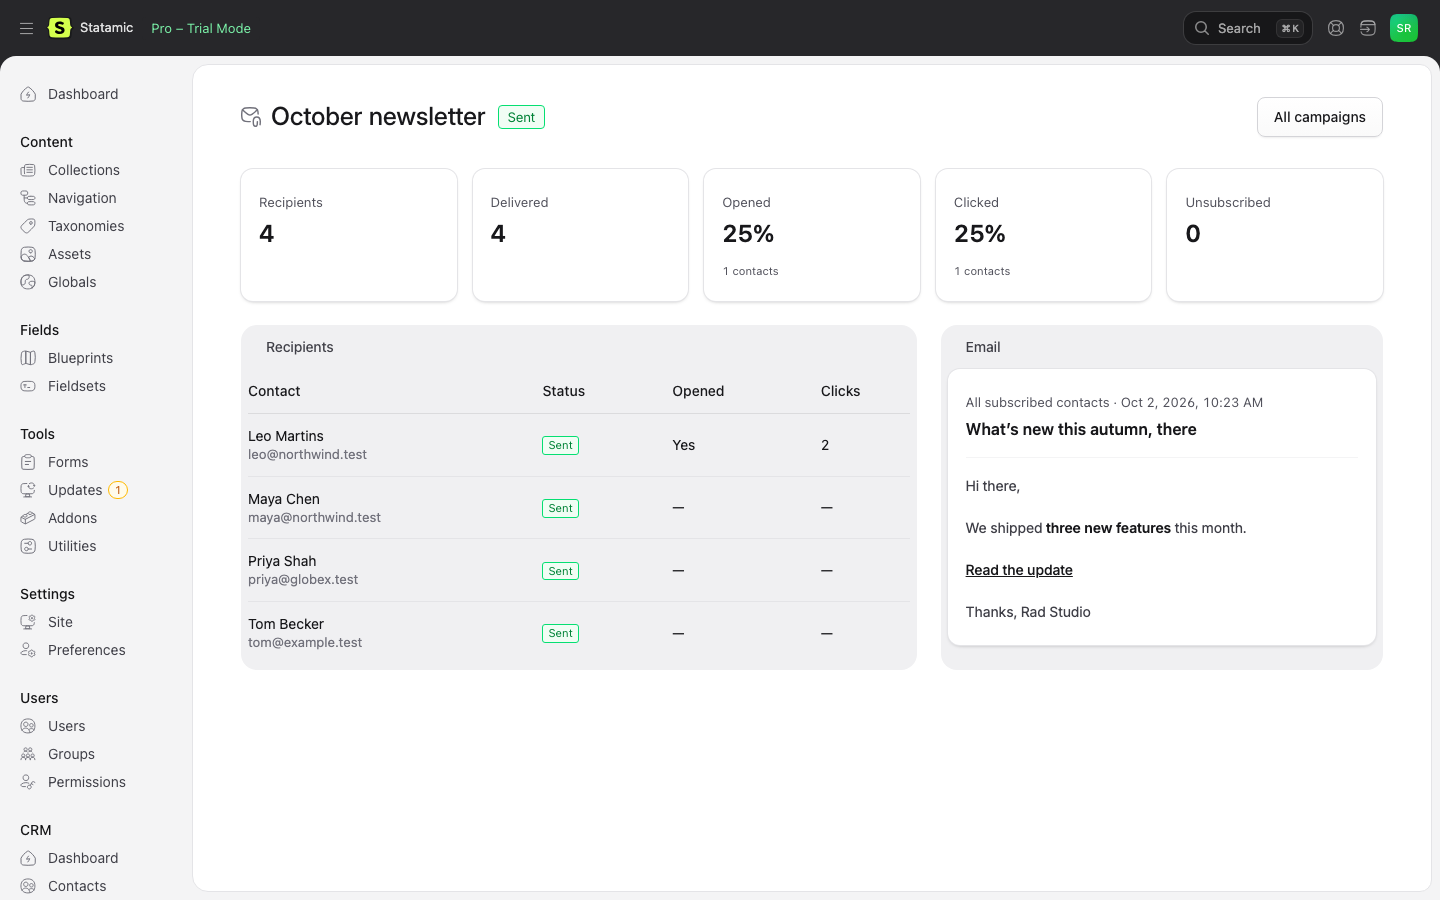Open Preferences under Settings
This screenshot has width=1440, height=900.
click(87, 650)
